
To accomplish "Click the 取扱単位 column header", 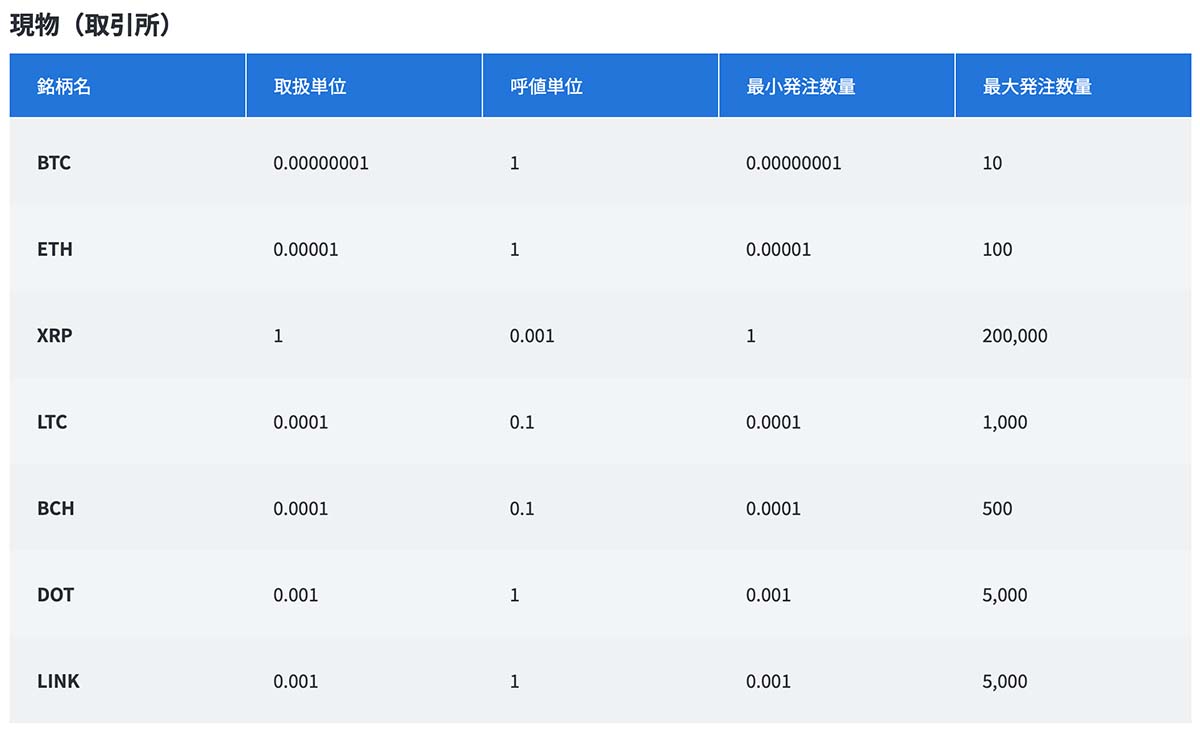I will 364,86.
